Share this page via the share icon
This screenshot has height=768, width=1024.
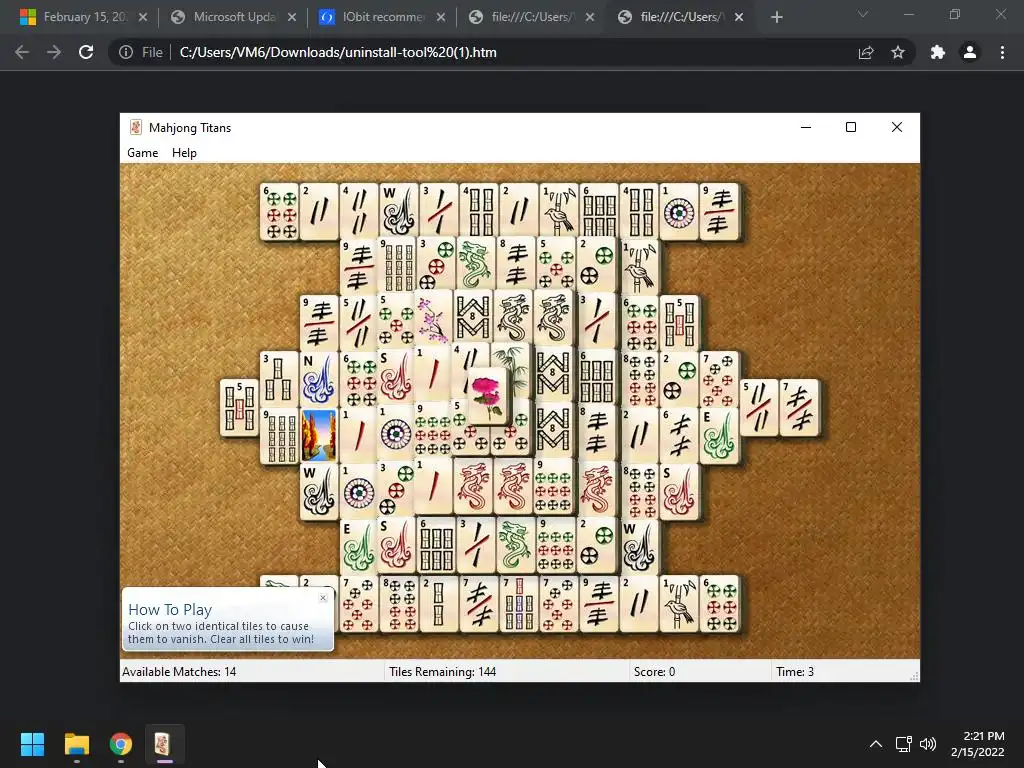coord(866,52)
